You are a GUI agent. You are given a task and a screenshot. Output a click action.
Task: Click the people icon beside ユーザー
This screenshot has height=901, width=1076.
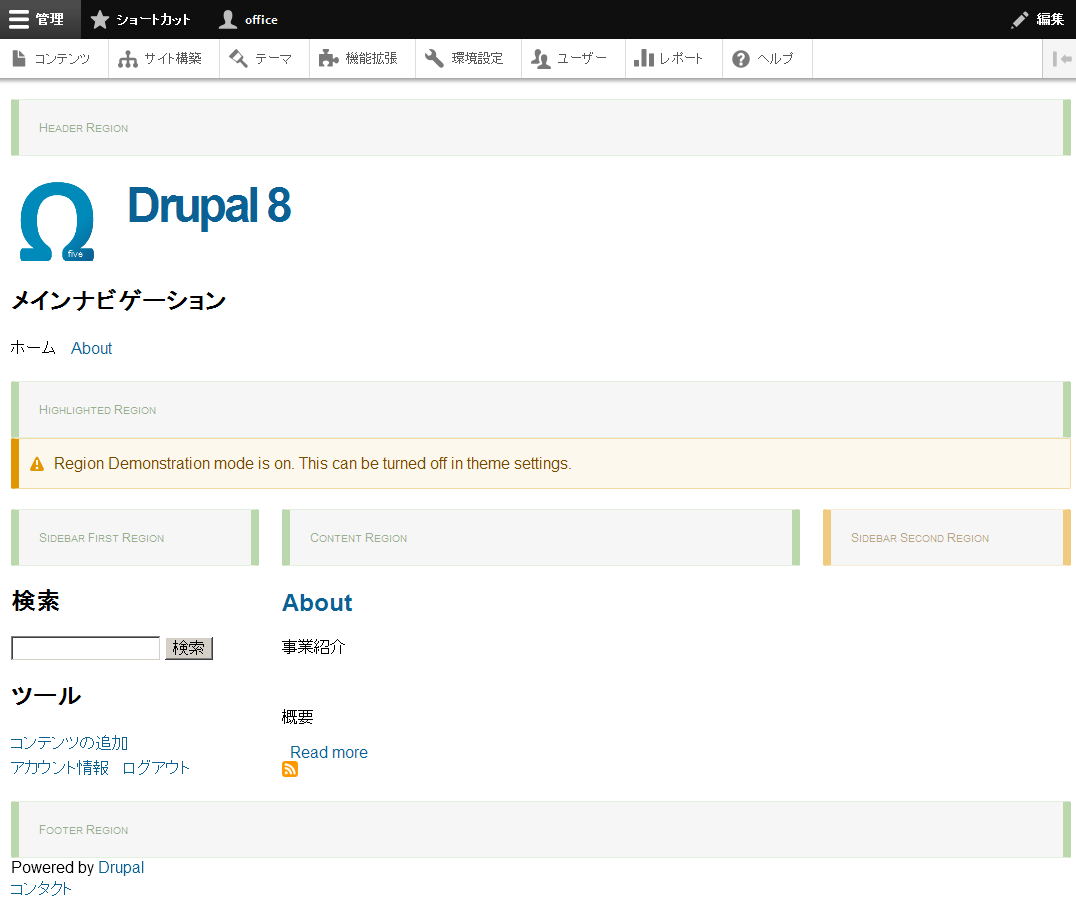coord(541,59)
